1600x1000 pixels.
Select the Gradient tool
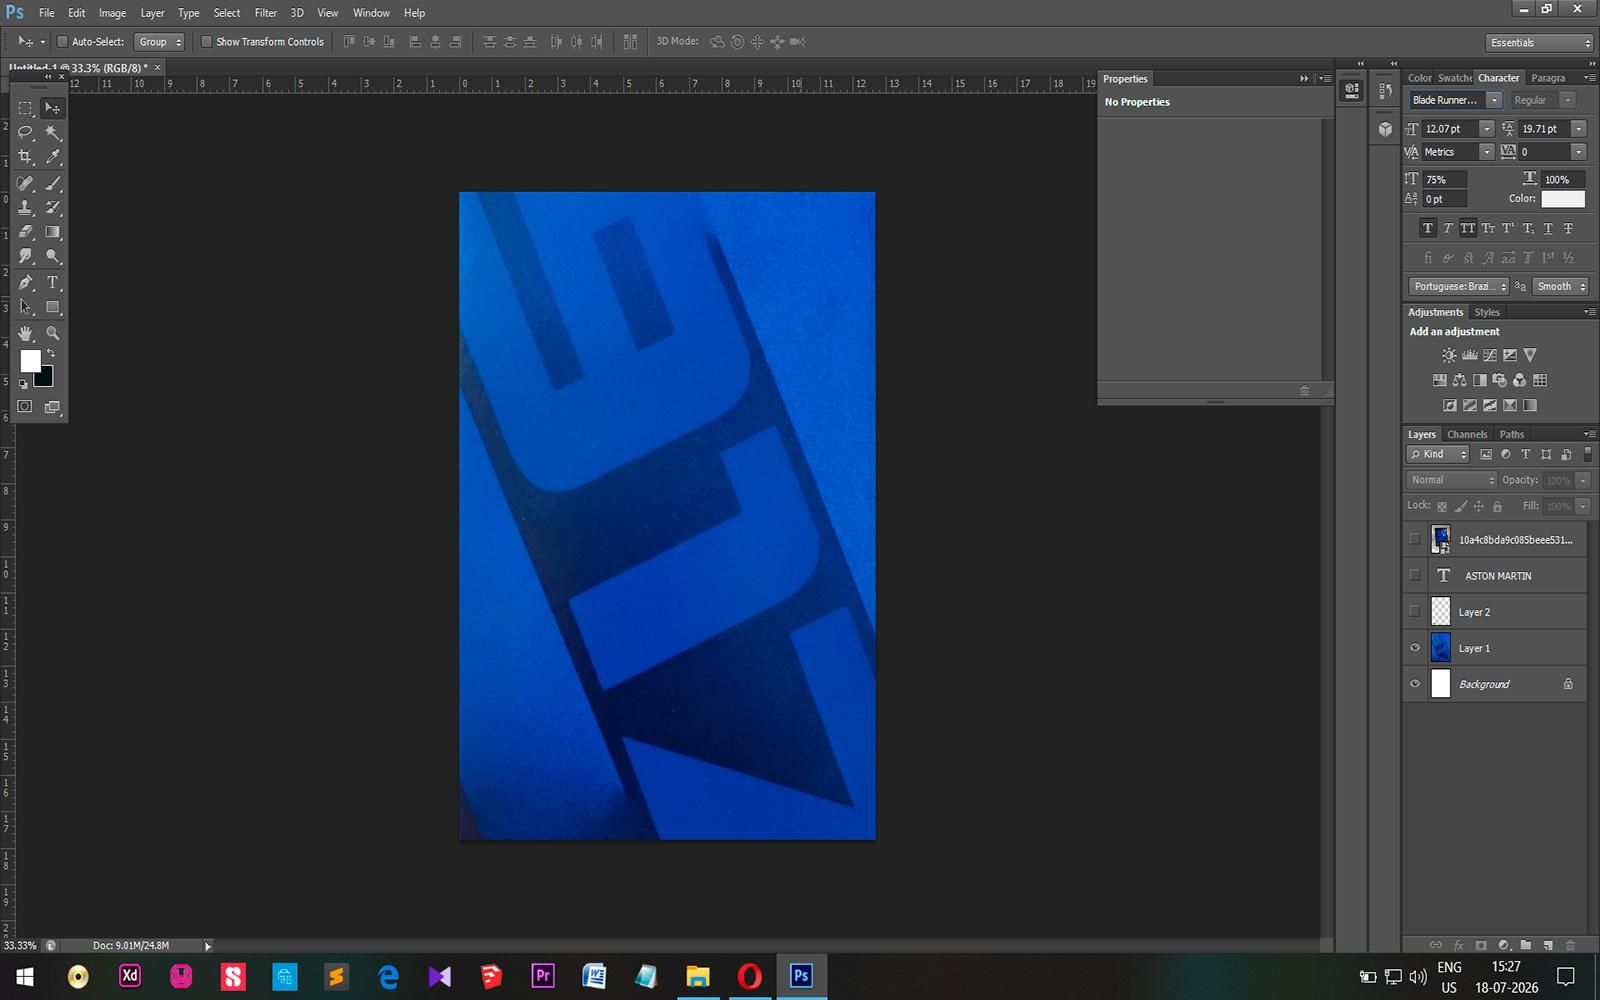[53, 232]
